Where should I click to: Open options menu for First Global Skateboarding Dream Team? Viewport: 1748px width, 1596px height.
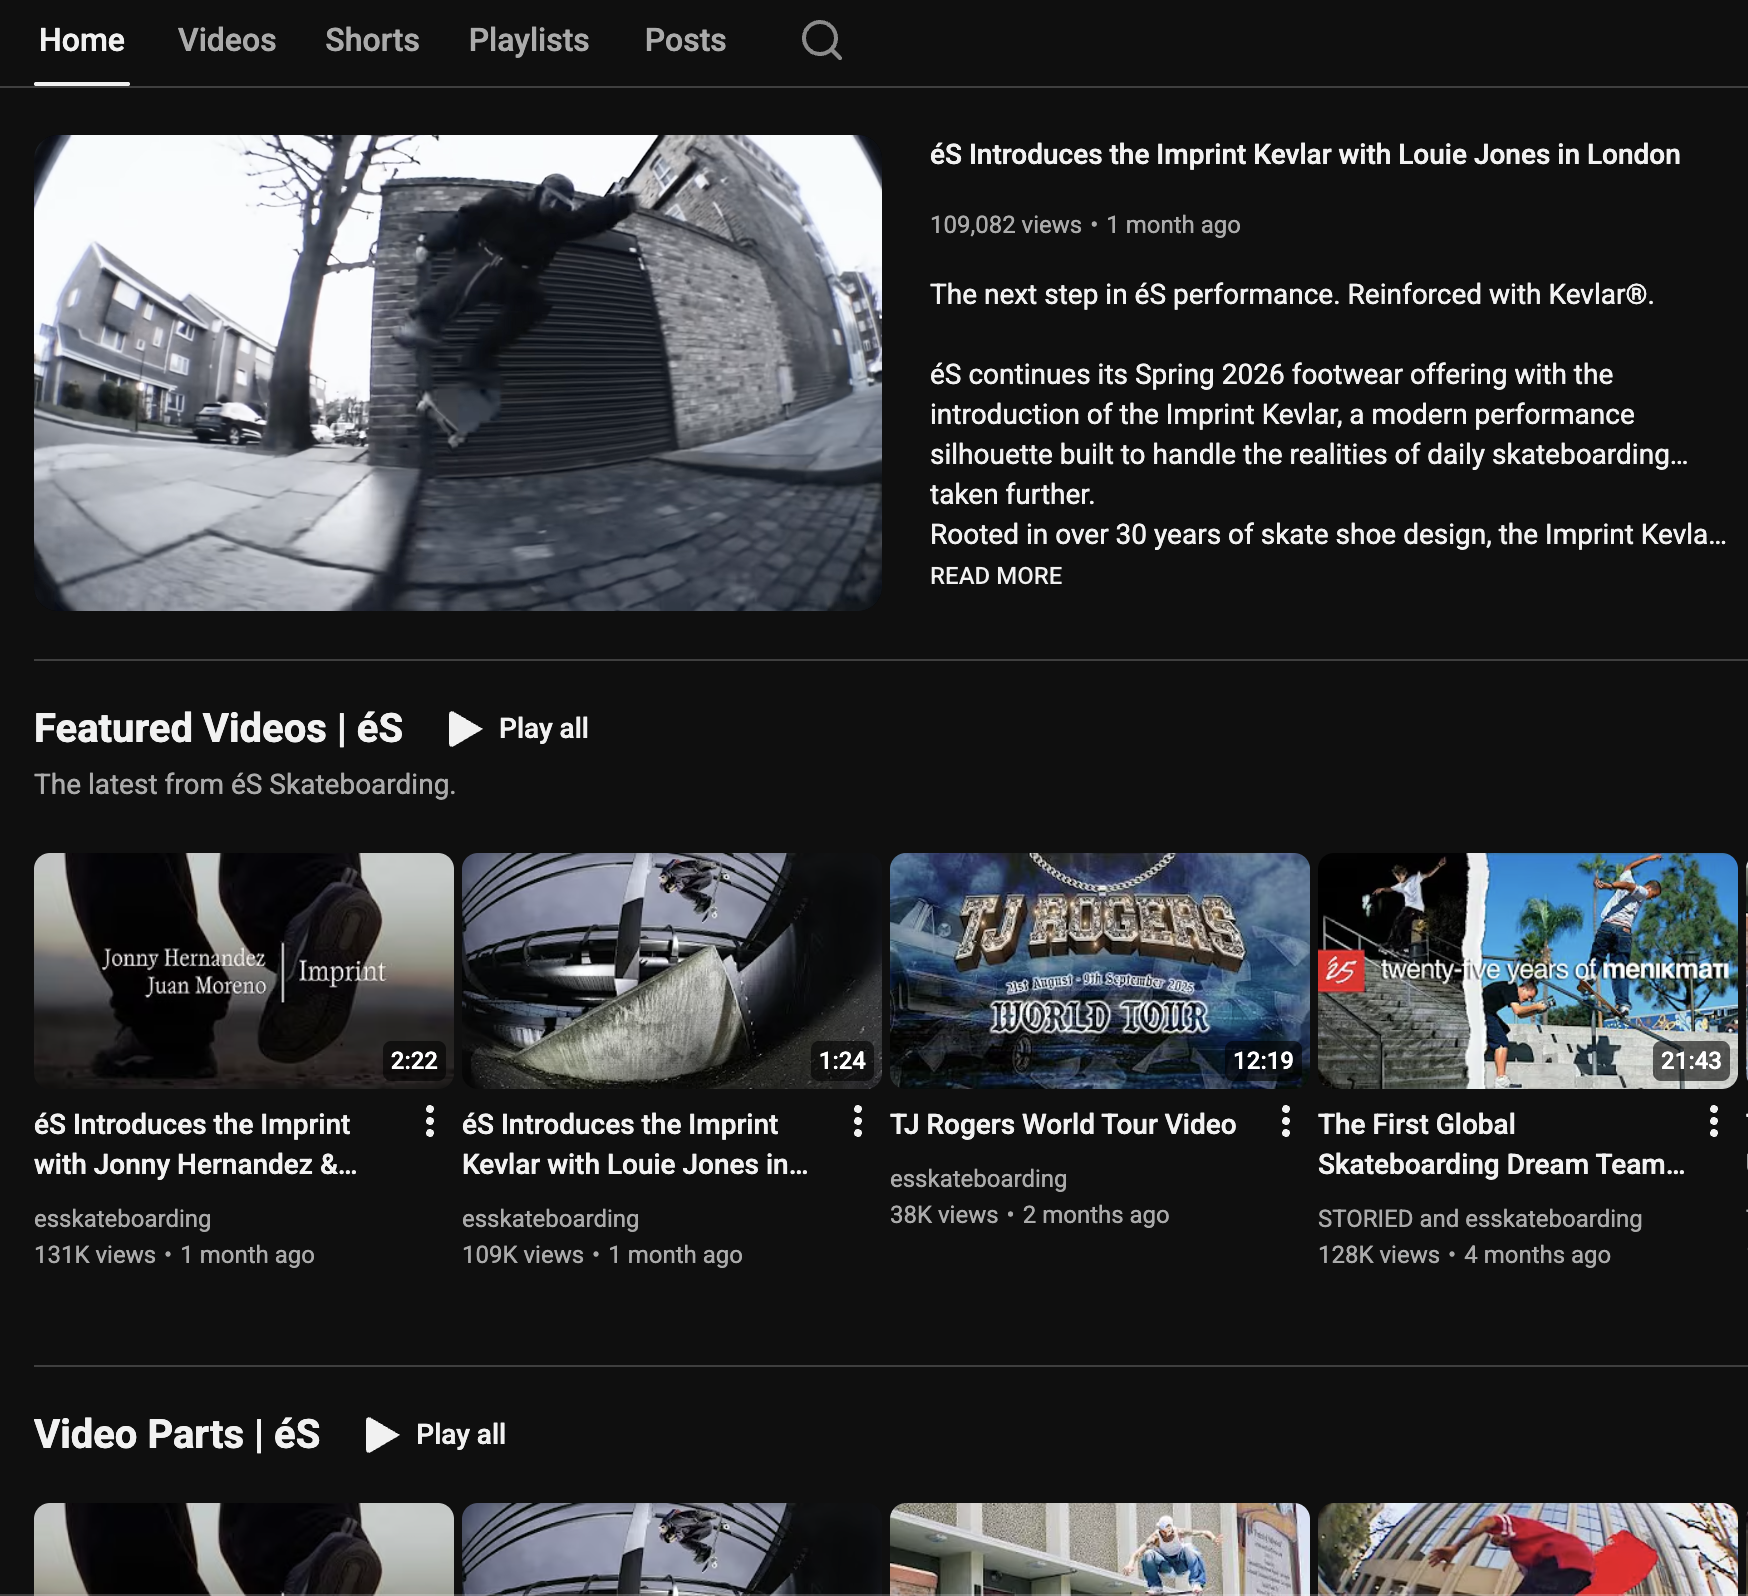(1714, 1122)
